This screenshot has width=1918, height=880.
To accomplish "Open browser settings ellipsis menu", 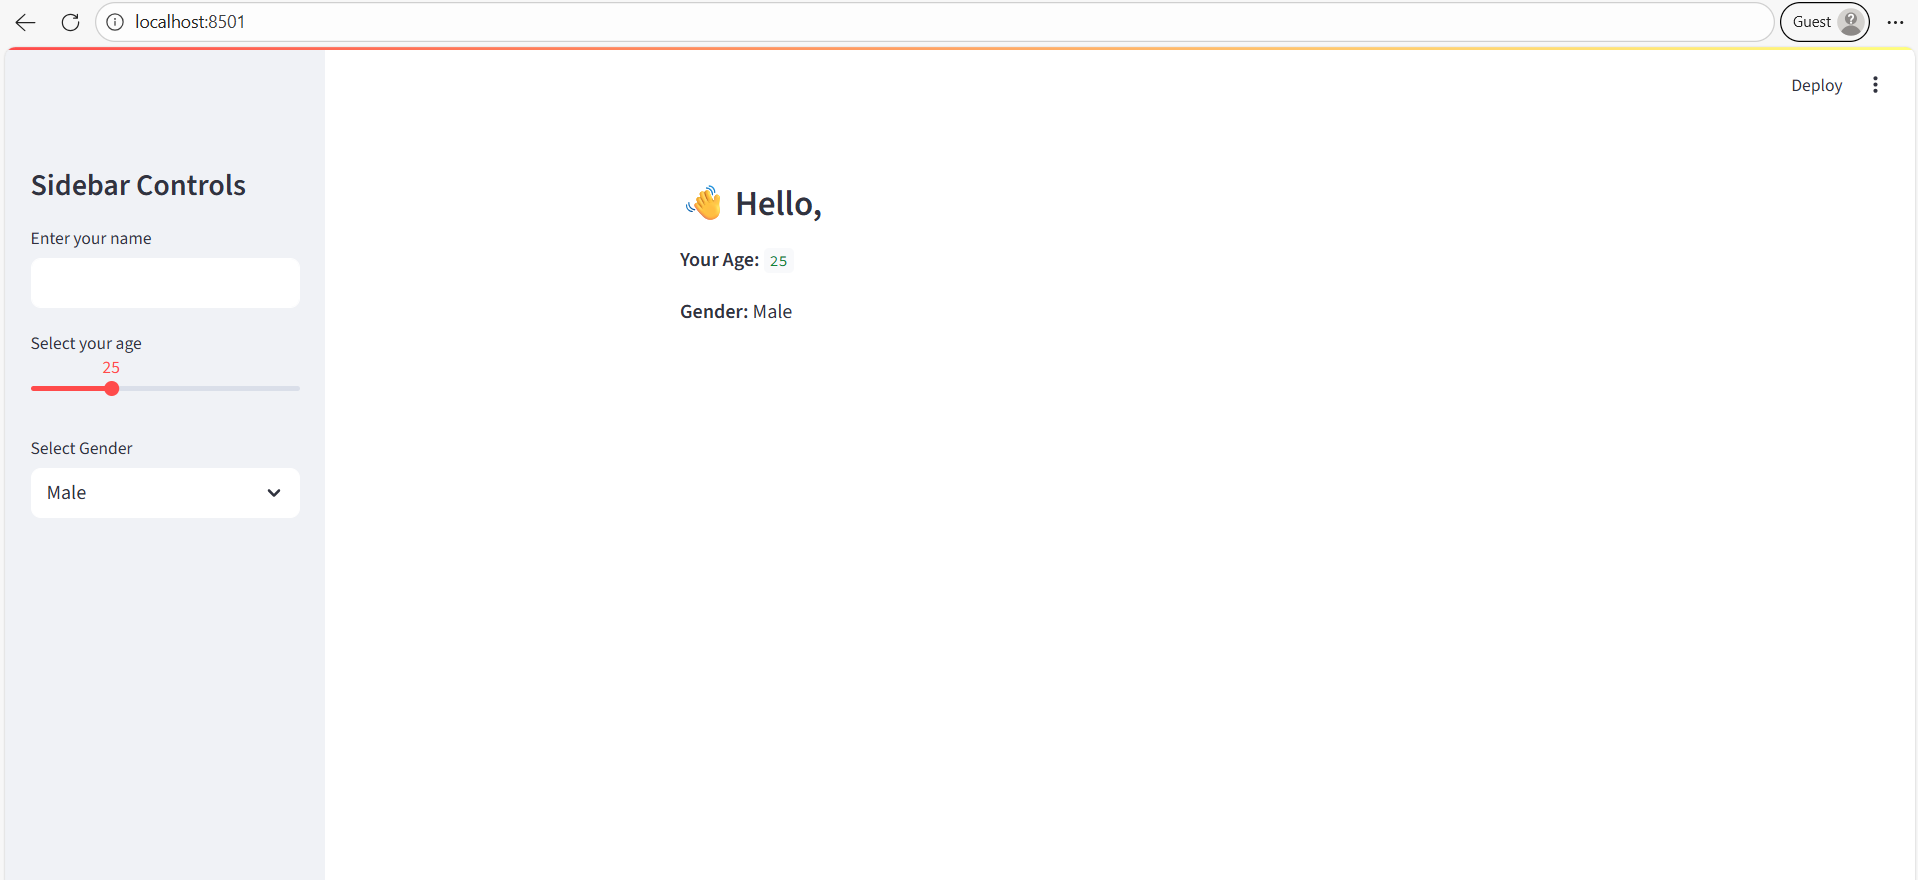I will pyautogui.click(x=1895, y=22).
